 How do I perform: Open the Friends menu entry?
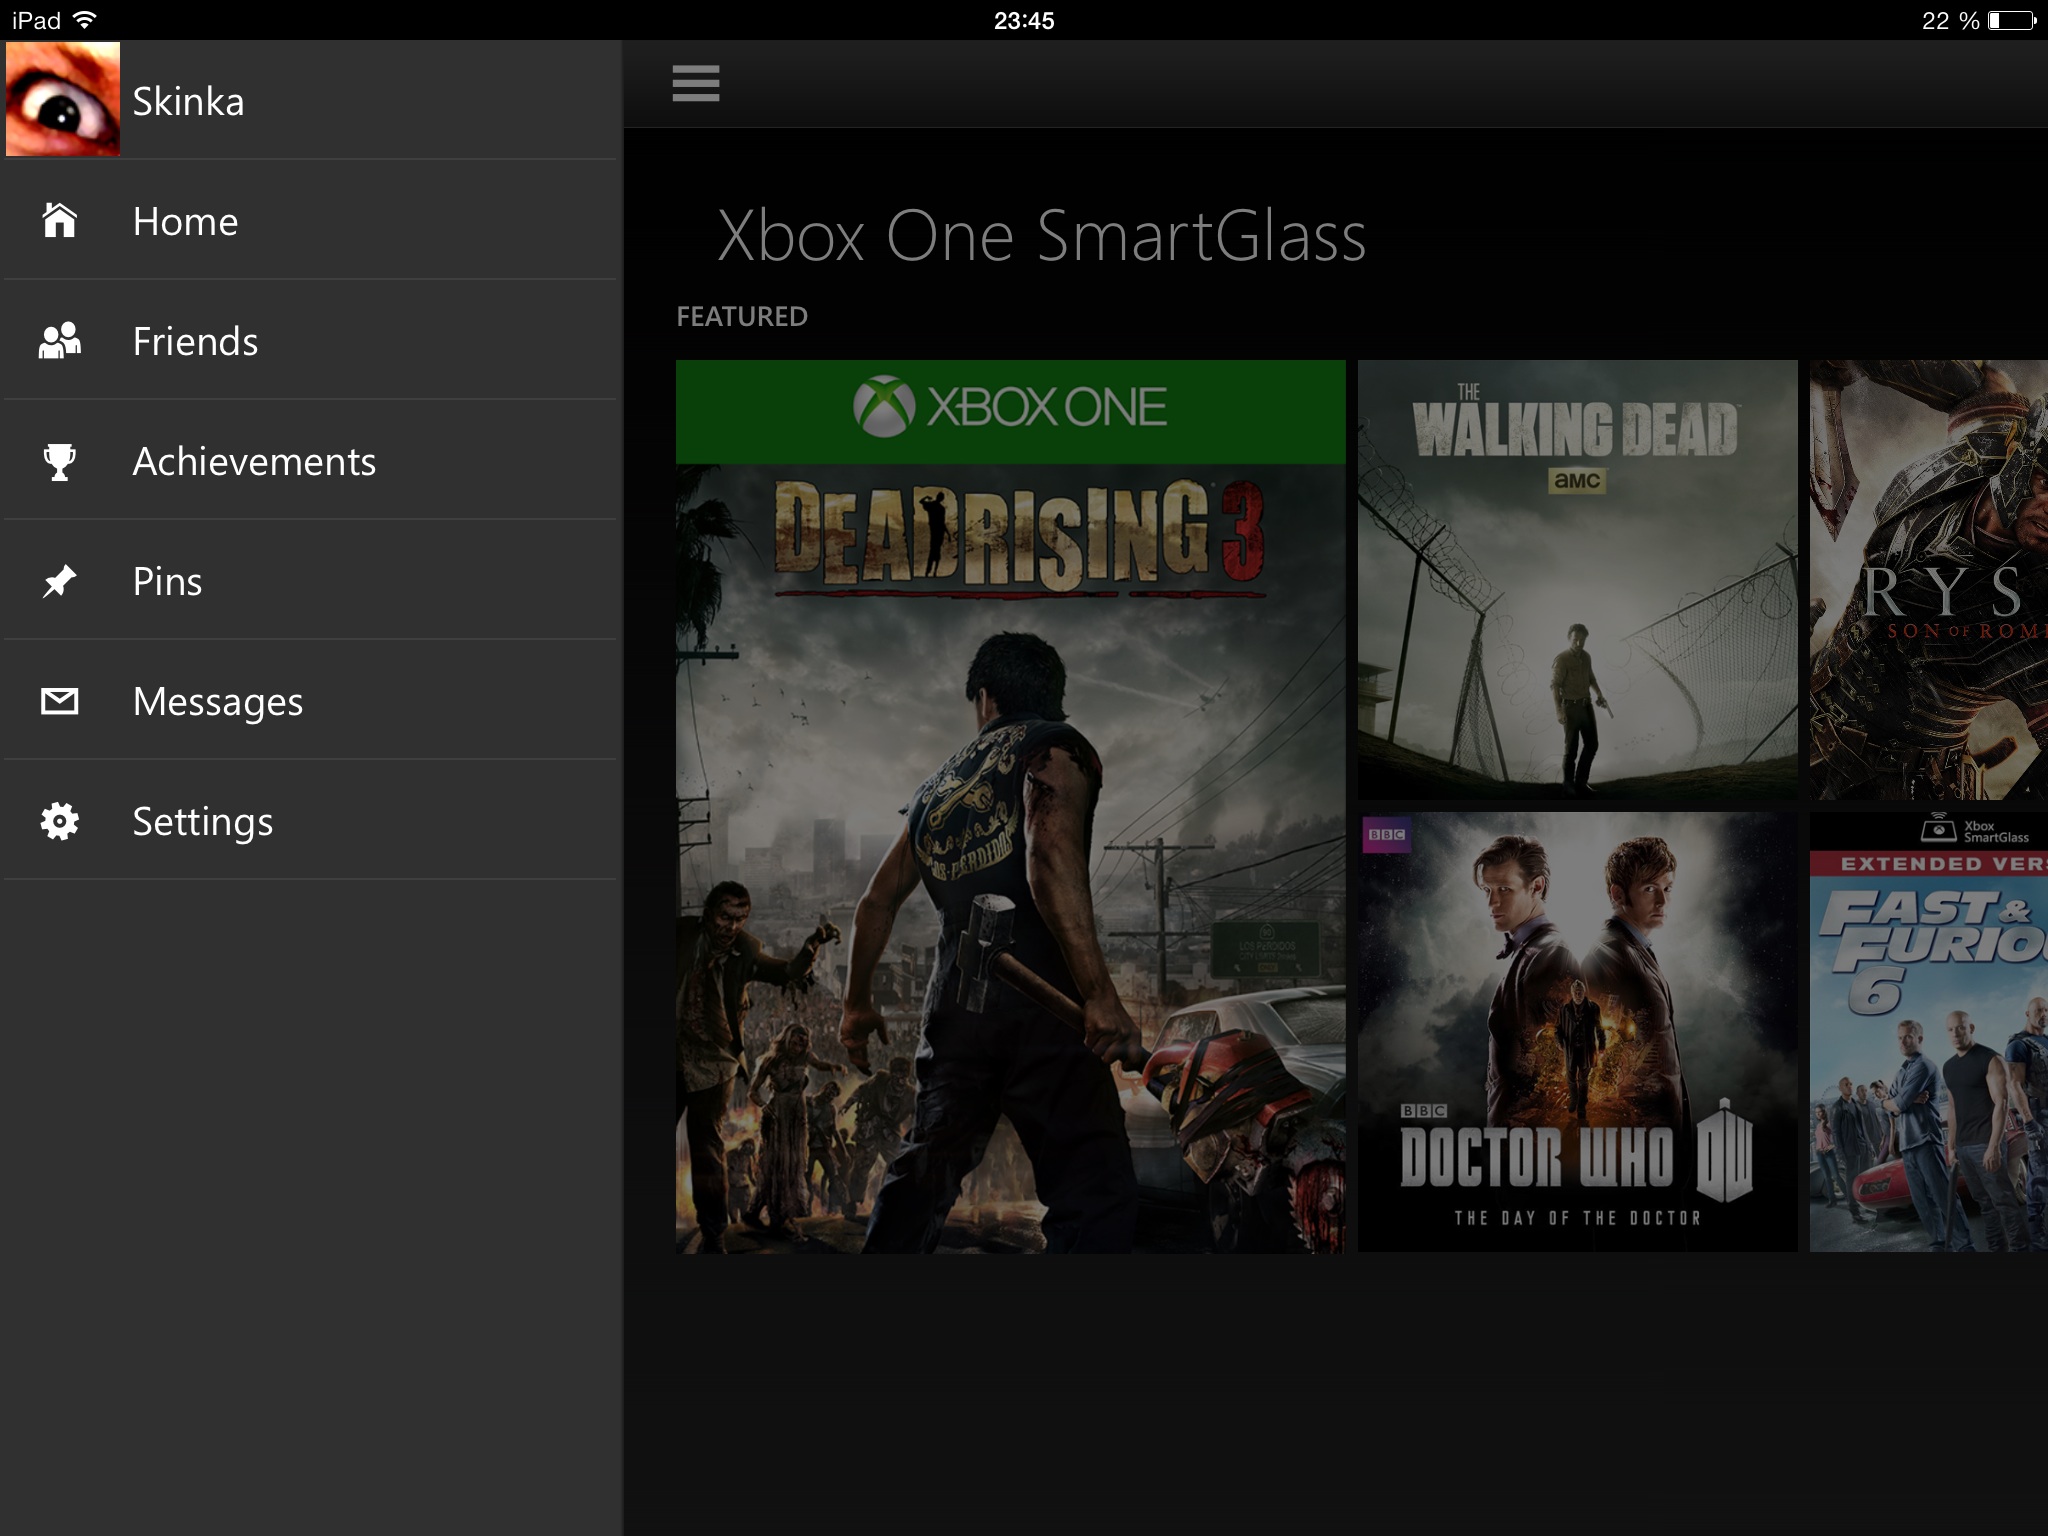(x=310, y=340)
